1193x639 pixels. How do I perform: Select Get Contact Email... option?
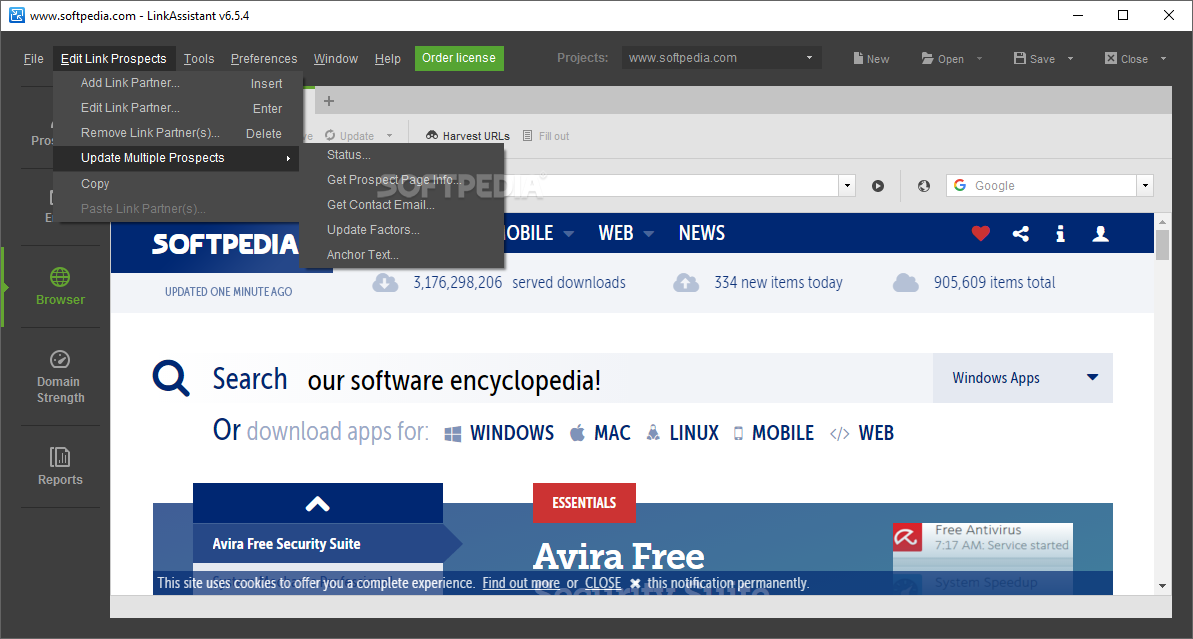point(402,205)
